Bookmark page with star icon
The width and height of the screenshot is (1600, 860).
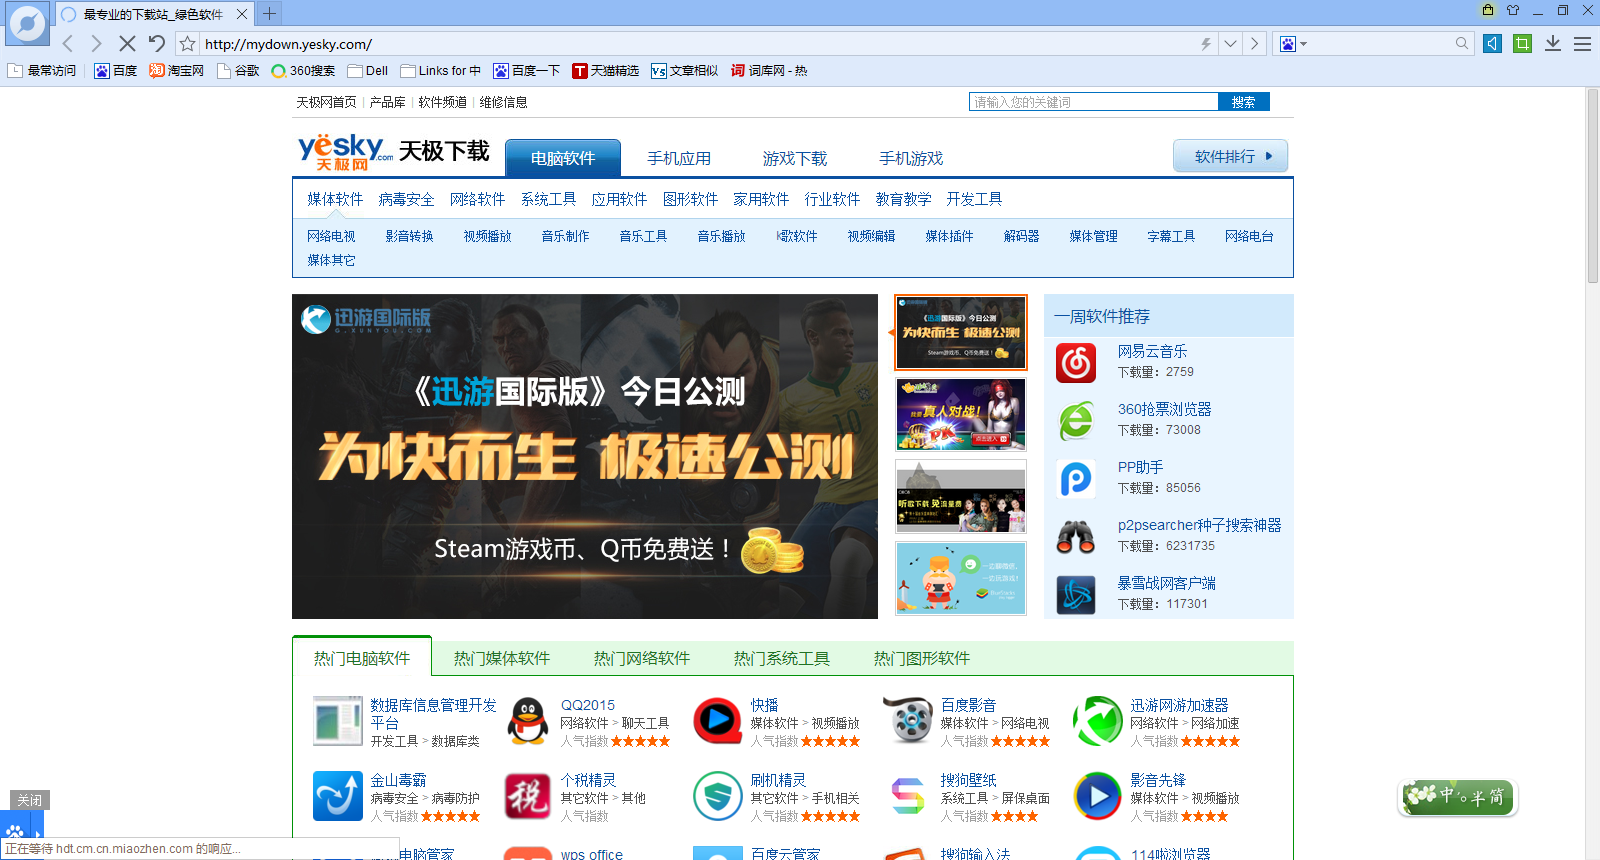187,44
